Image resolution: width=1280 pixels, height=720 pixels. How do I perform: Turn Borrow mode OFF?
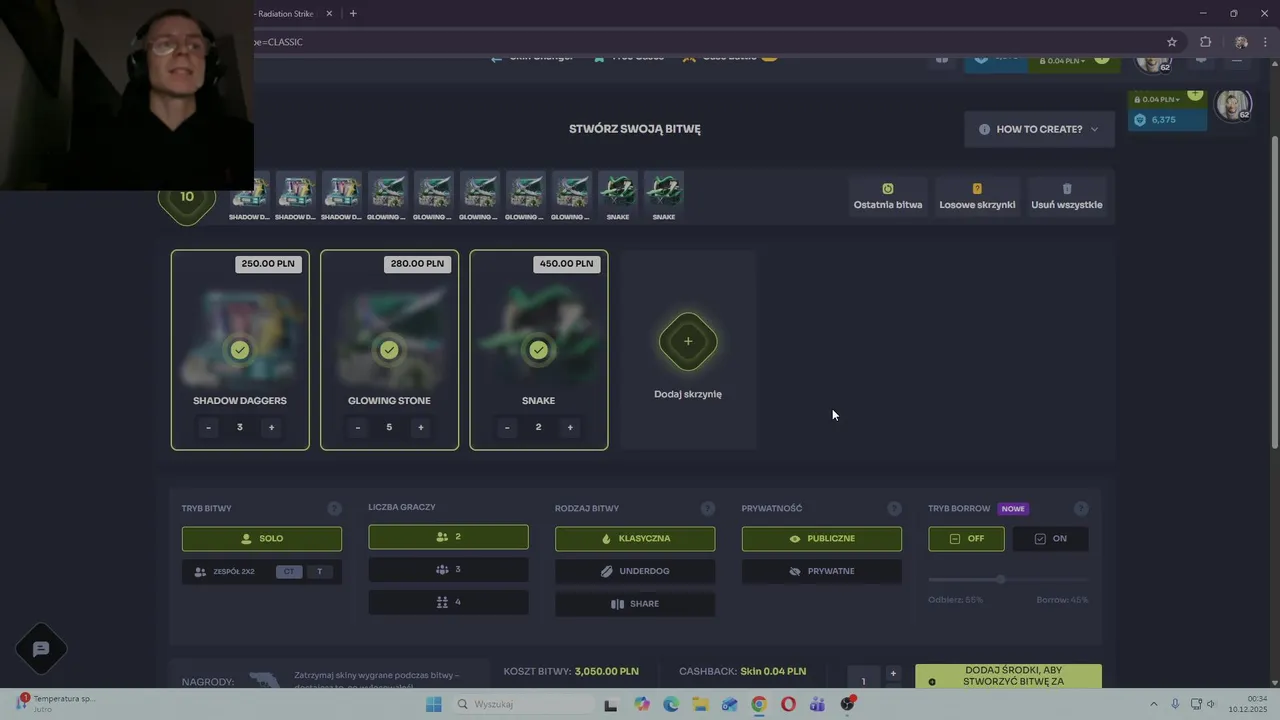tap(966, 538)
